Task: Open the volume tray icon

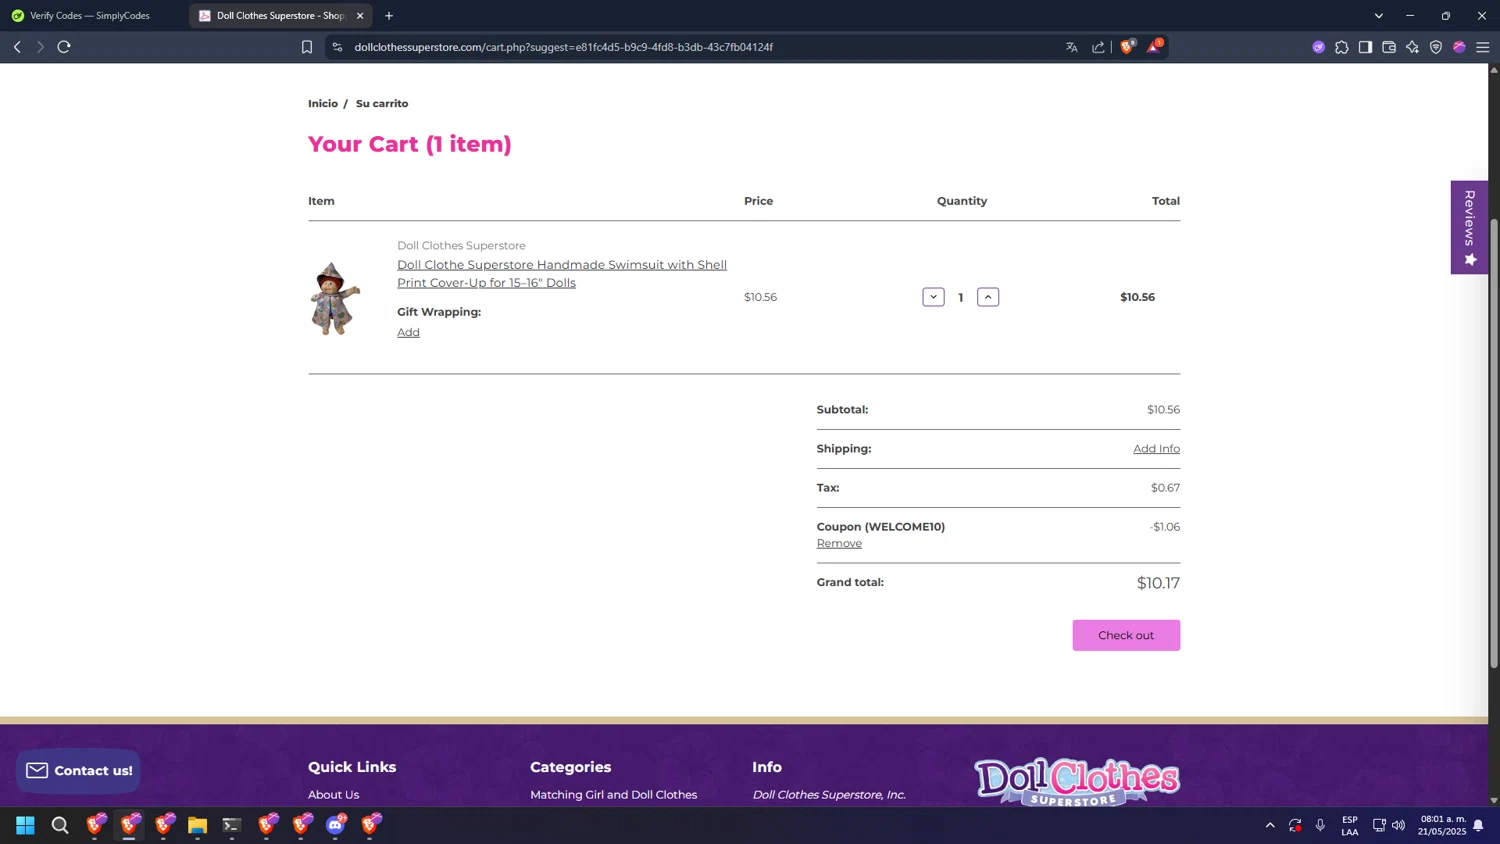Action: 1398,825
